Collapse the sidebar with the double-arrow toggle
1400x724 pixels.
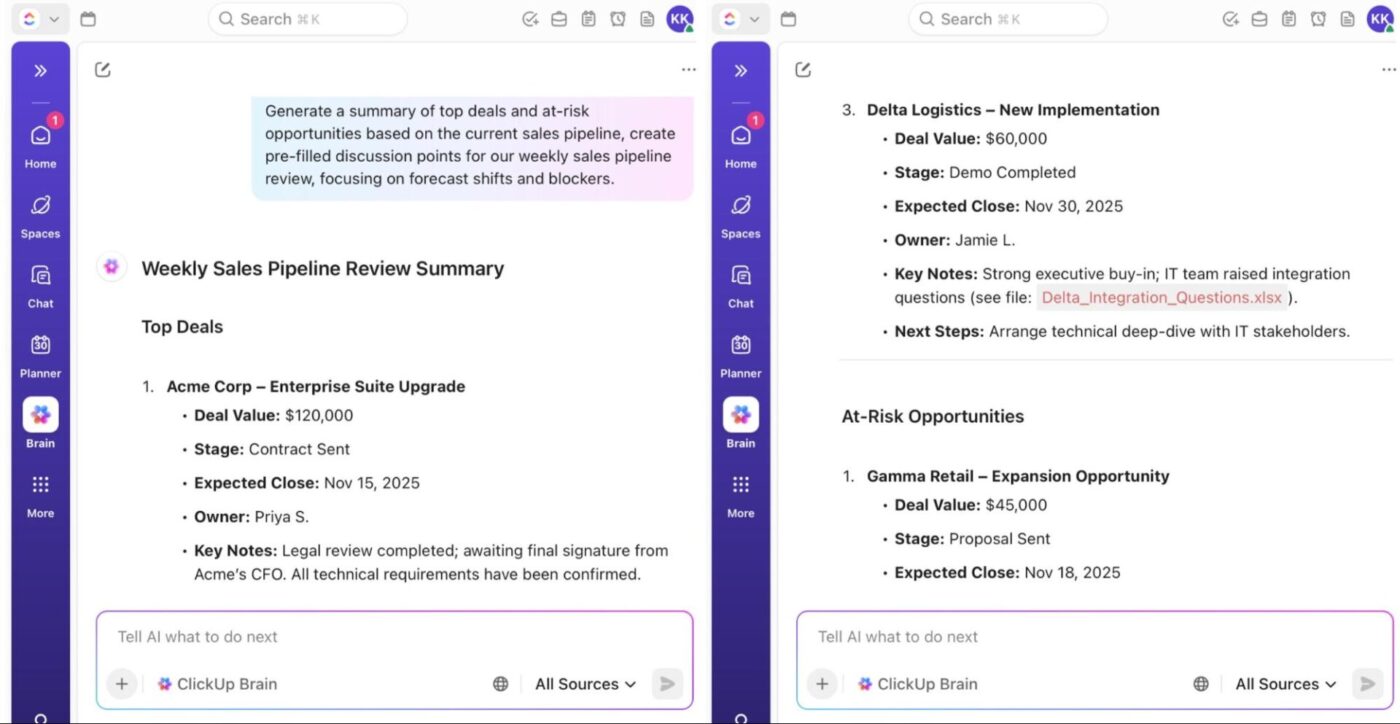click(x=40, y=70)
